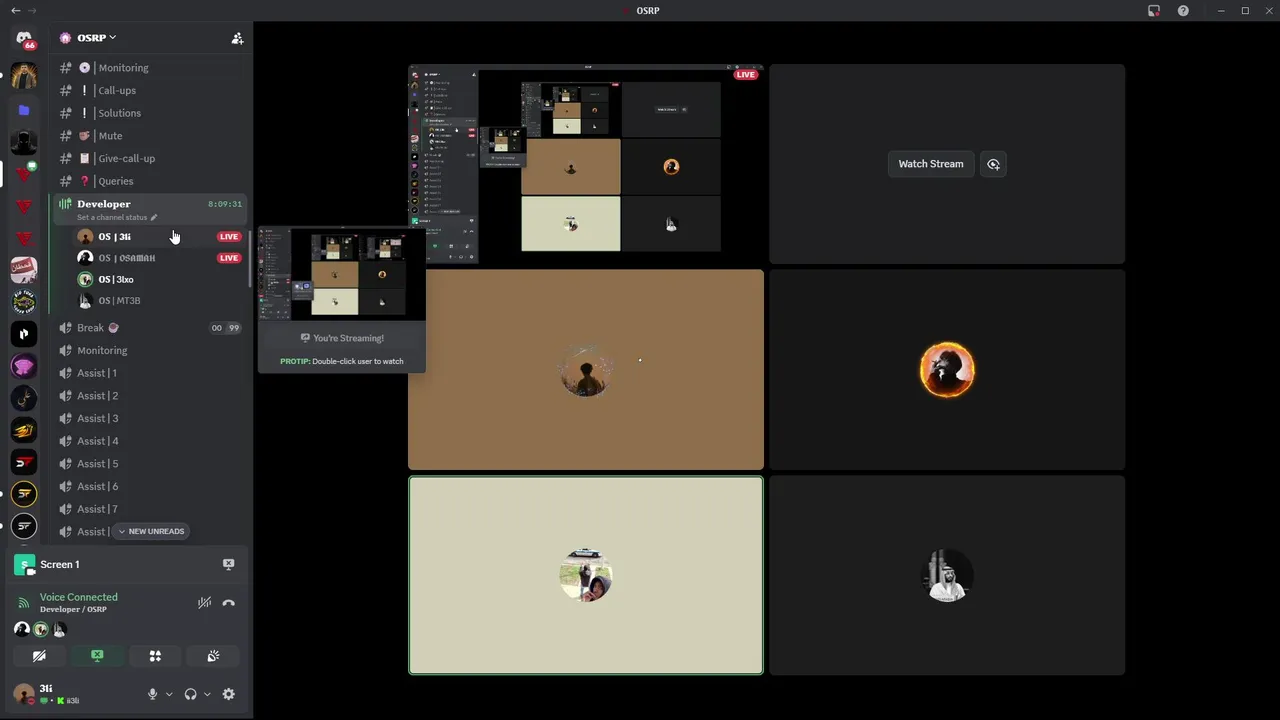Viewport: 1280px width, 720px height.
Task: Deafen using the headphones icon
Action: coord(190,694)
